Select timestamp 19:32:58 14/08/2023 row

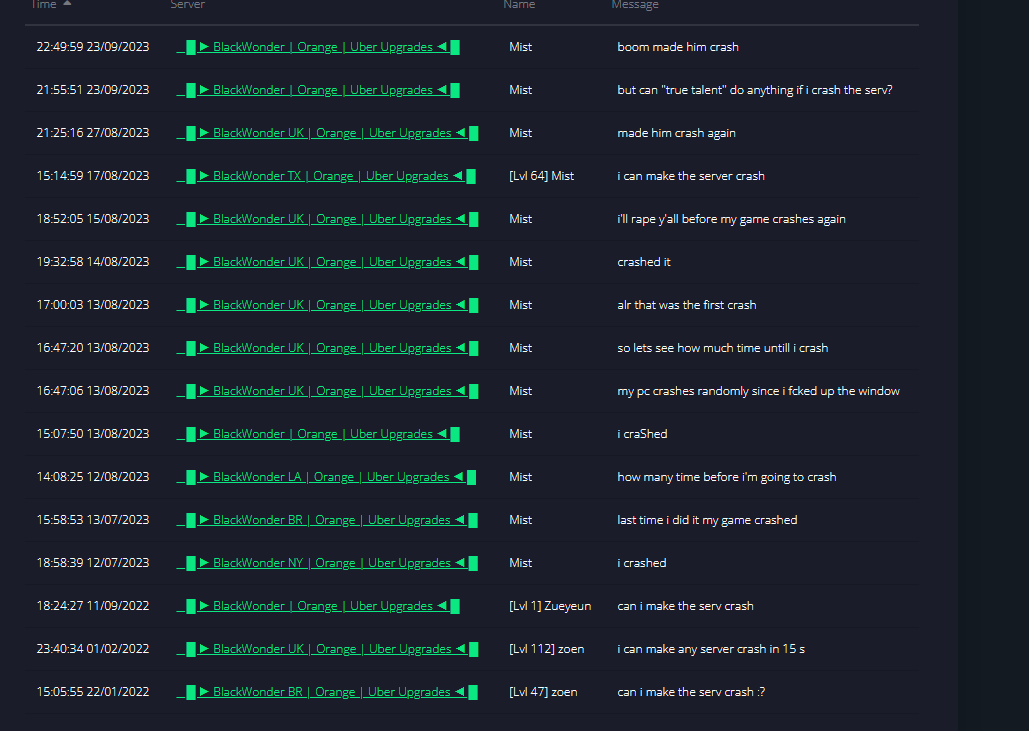pos(471,262)
